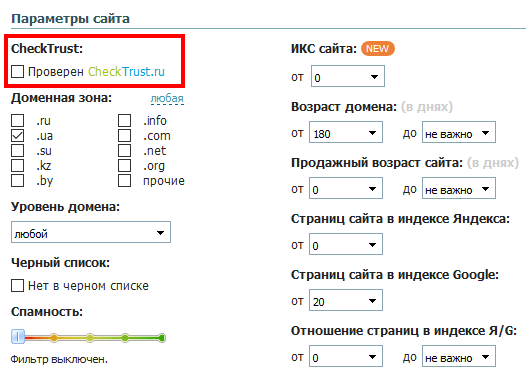Click the dark green end point of Спамность slider
528x370 pixels.
coord(162,338)
